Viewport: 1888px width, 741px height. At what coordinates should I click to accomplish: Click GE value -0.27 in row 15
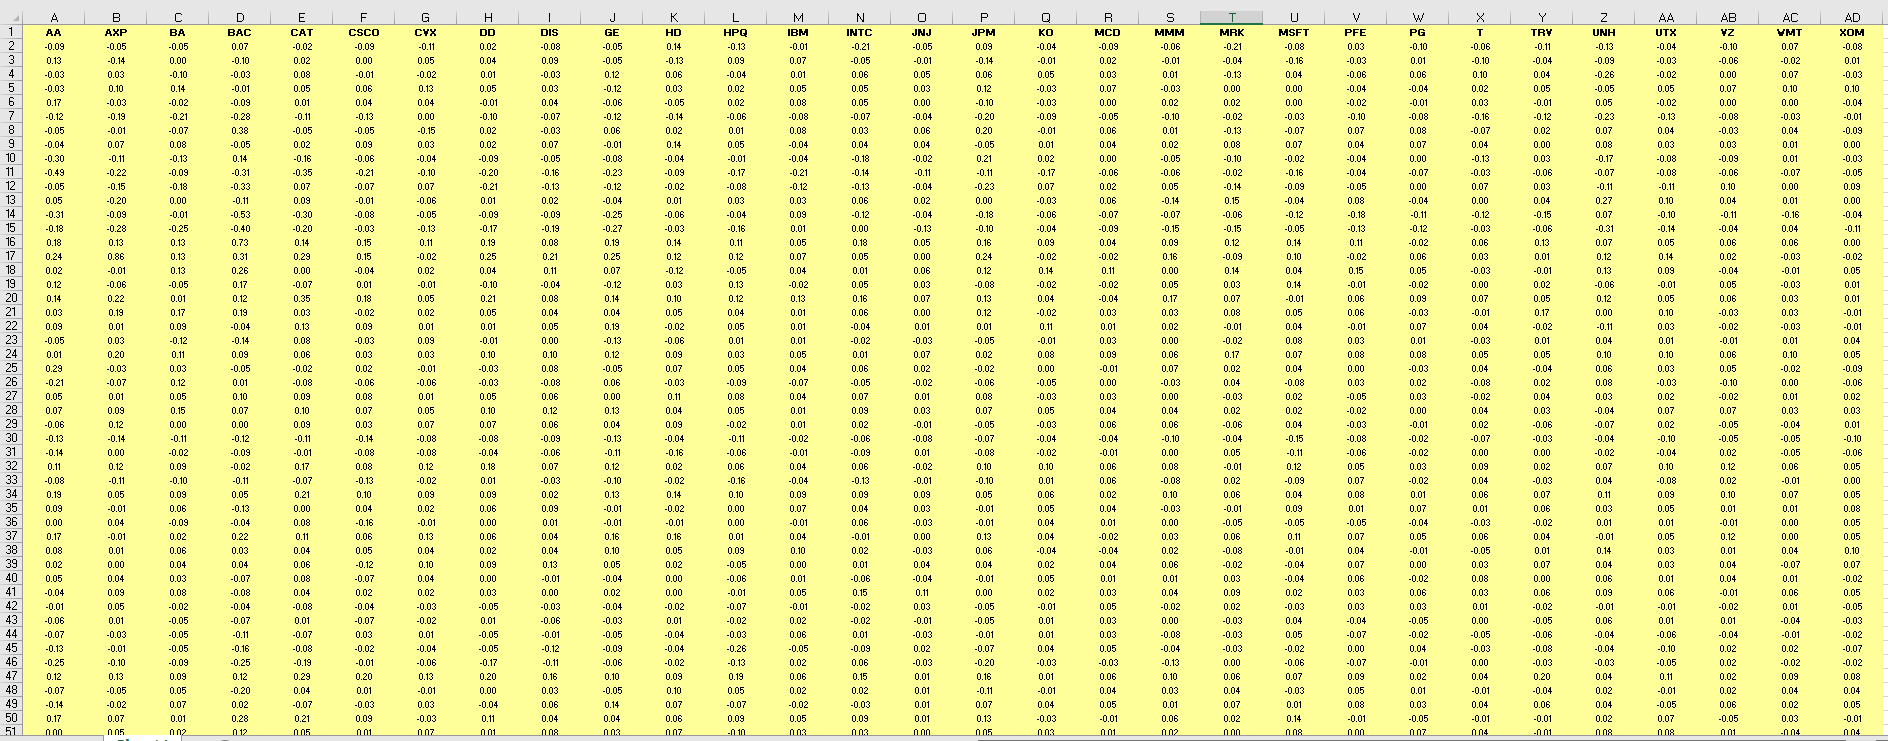coord(612,228)
